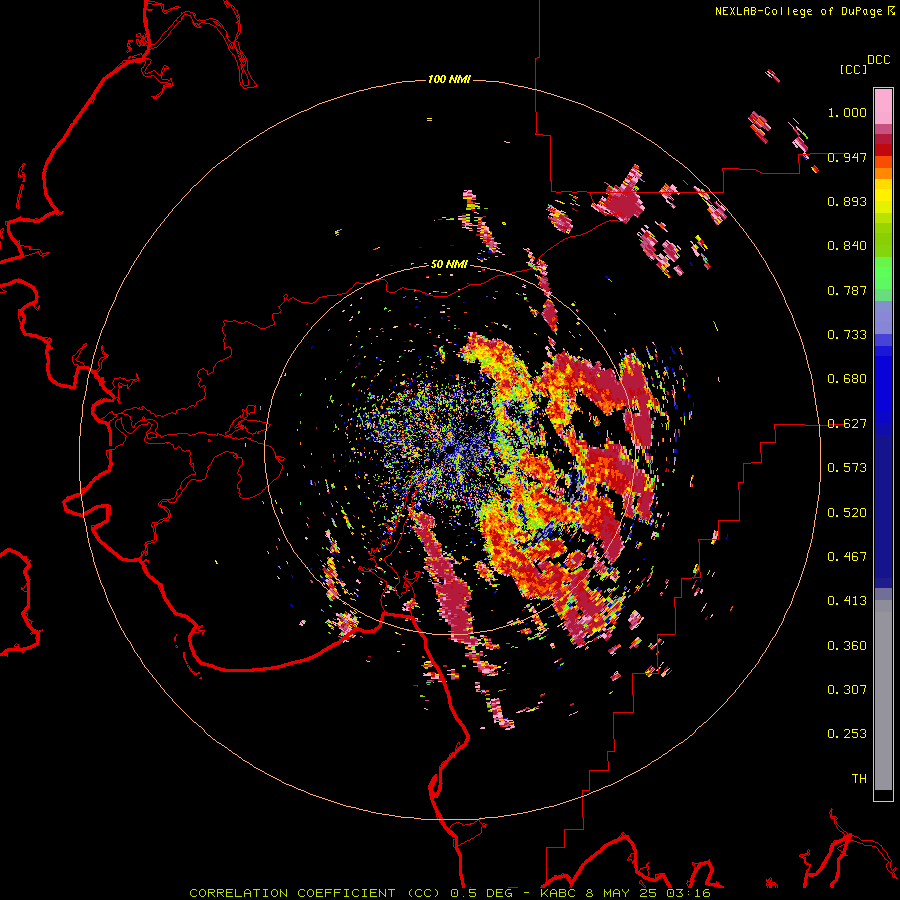Click the DCC product label above color bar

point(878,60)
